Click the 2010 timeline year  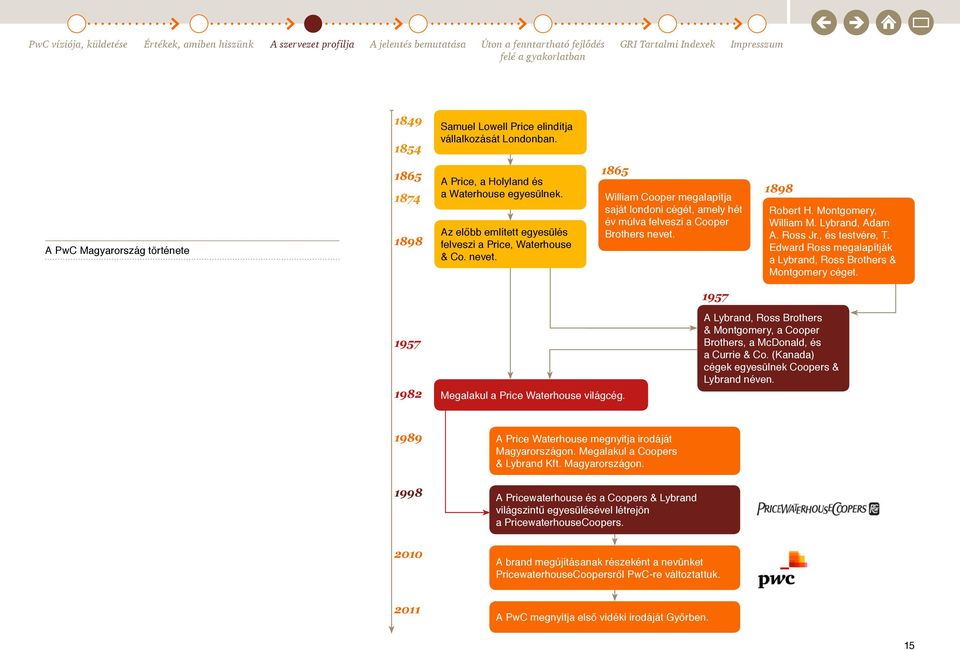[408, 555]
